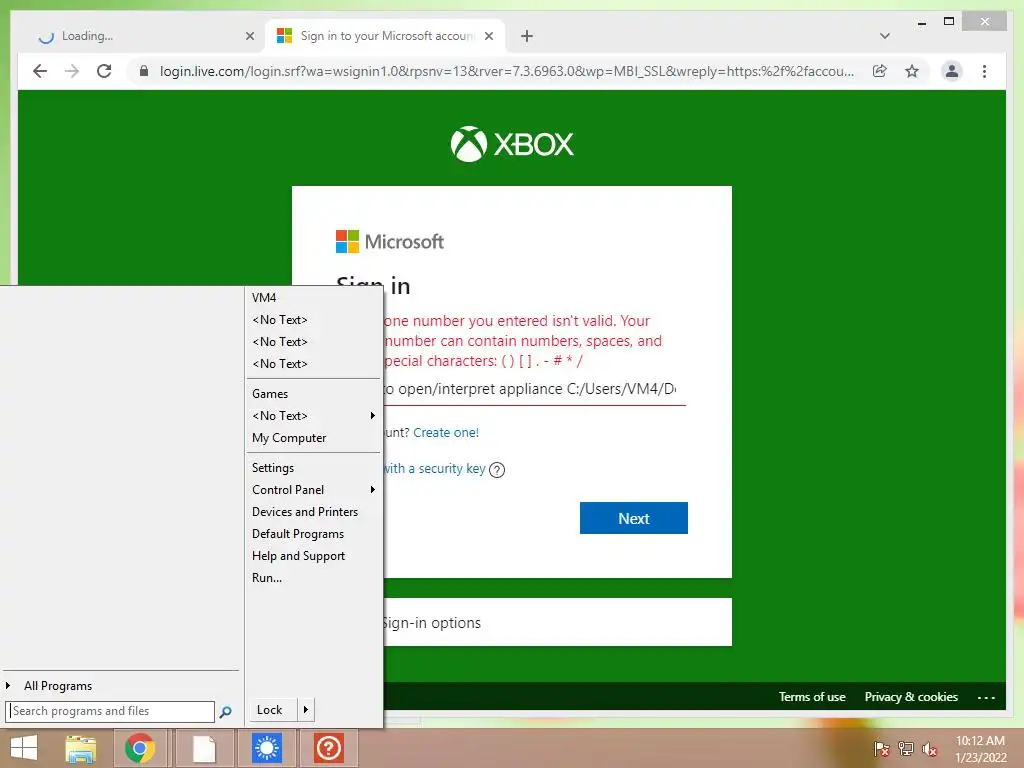Choose Run... in the Start menu

point(314,577)
